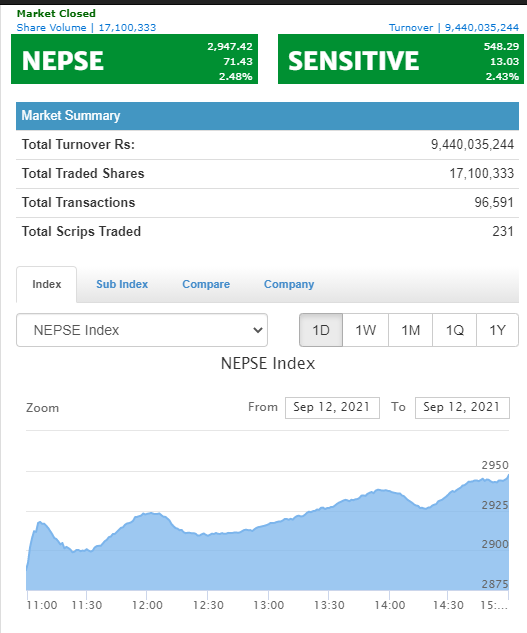Image resolution: width=527 pixels, height=633 pixels.
Task: Click the green NEPSE index banner
Action: [134, 59]
